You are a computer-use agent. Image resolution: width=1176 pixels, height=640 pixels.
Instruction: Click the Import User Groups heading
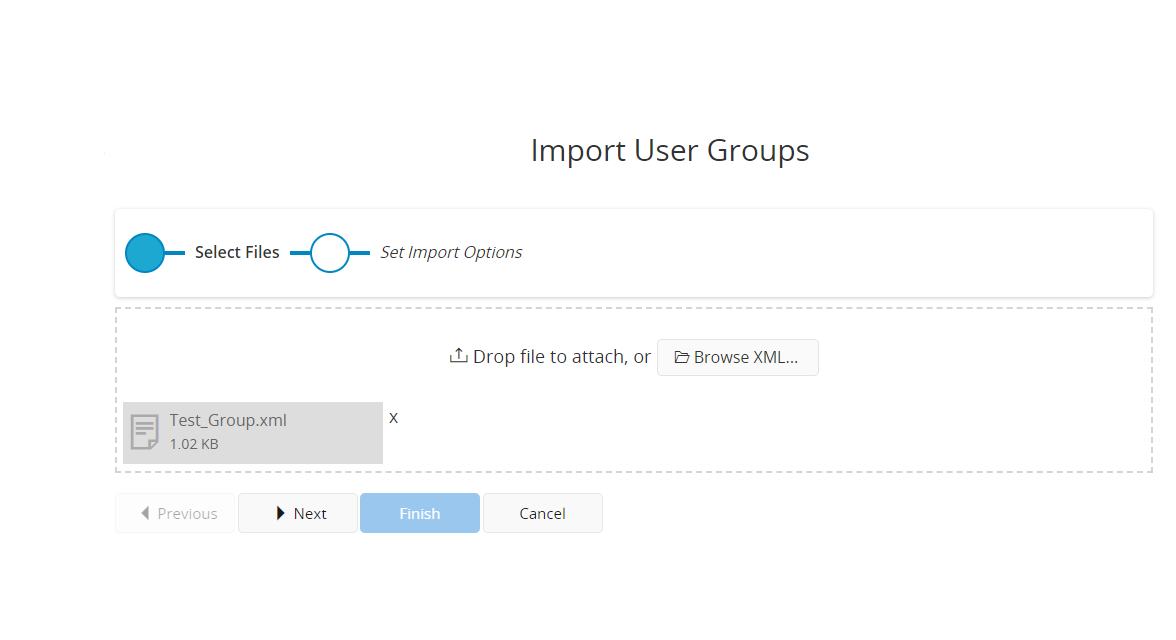click(669, 151)
